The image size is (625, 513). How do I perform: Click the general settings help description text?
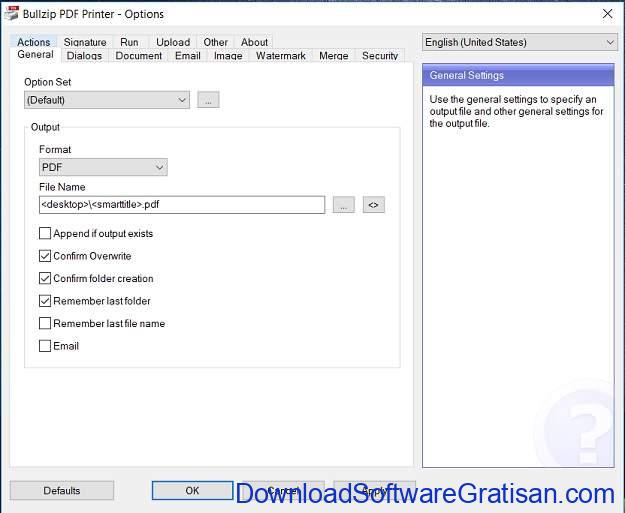pyautogui.click(x=517, y=111)
